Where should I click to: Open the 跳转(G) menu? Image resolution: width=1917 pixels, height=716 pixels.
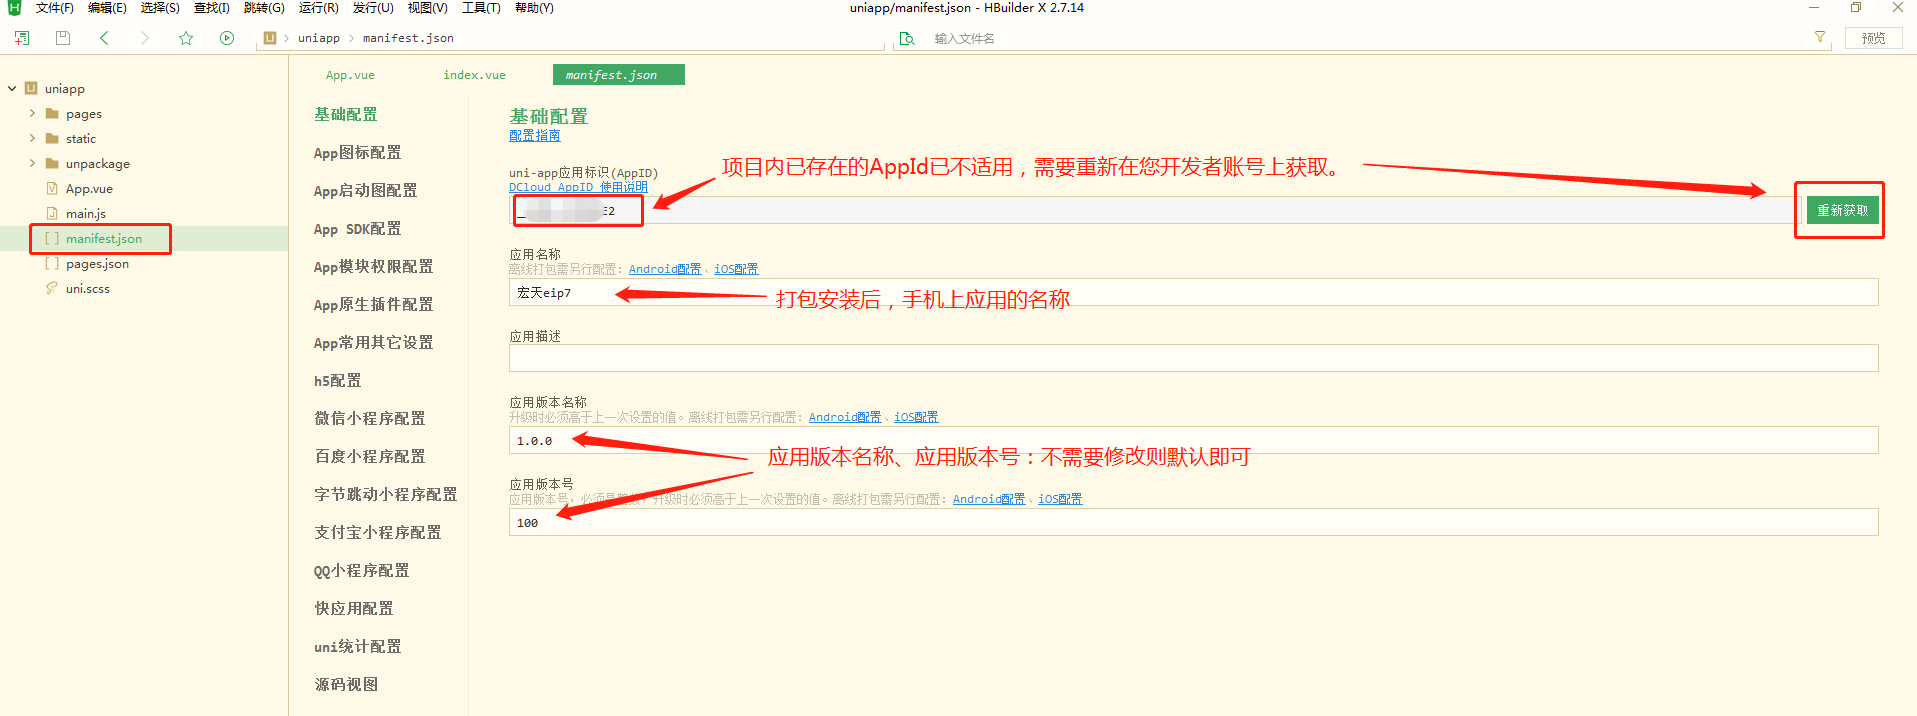tap(264, 8)
